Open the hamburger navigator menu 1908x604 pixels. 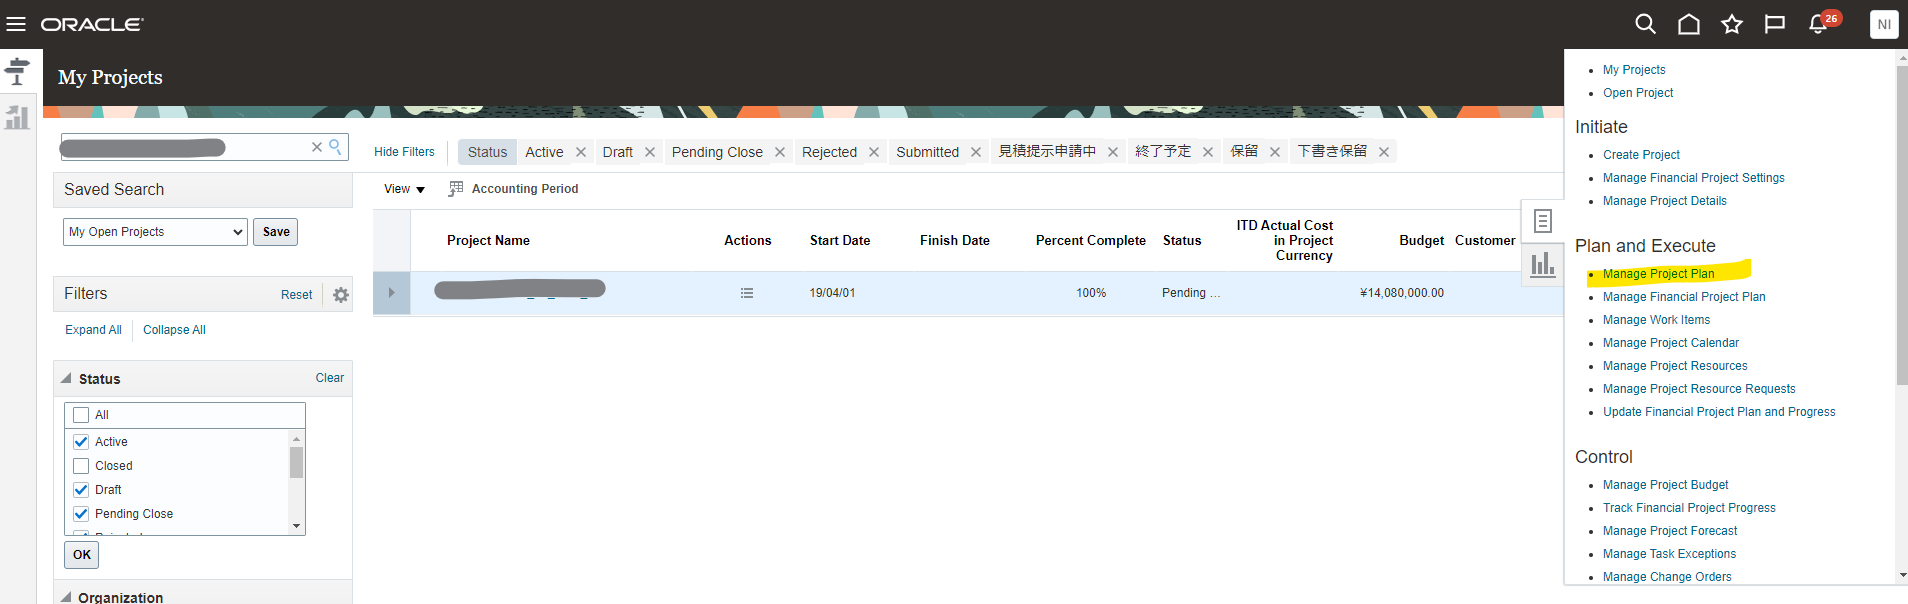16,24
